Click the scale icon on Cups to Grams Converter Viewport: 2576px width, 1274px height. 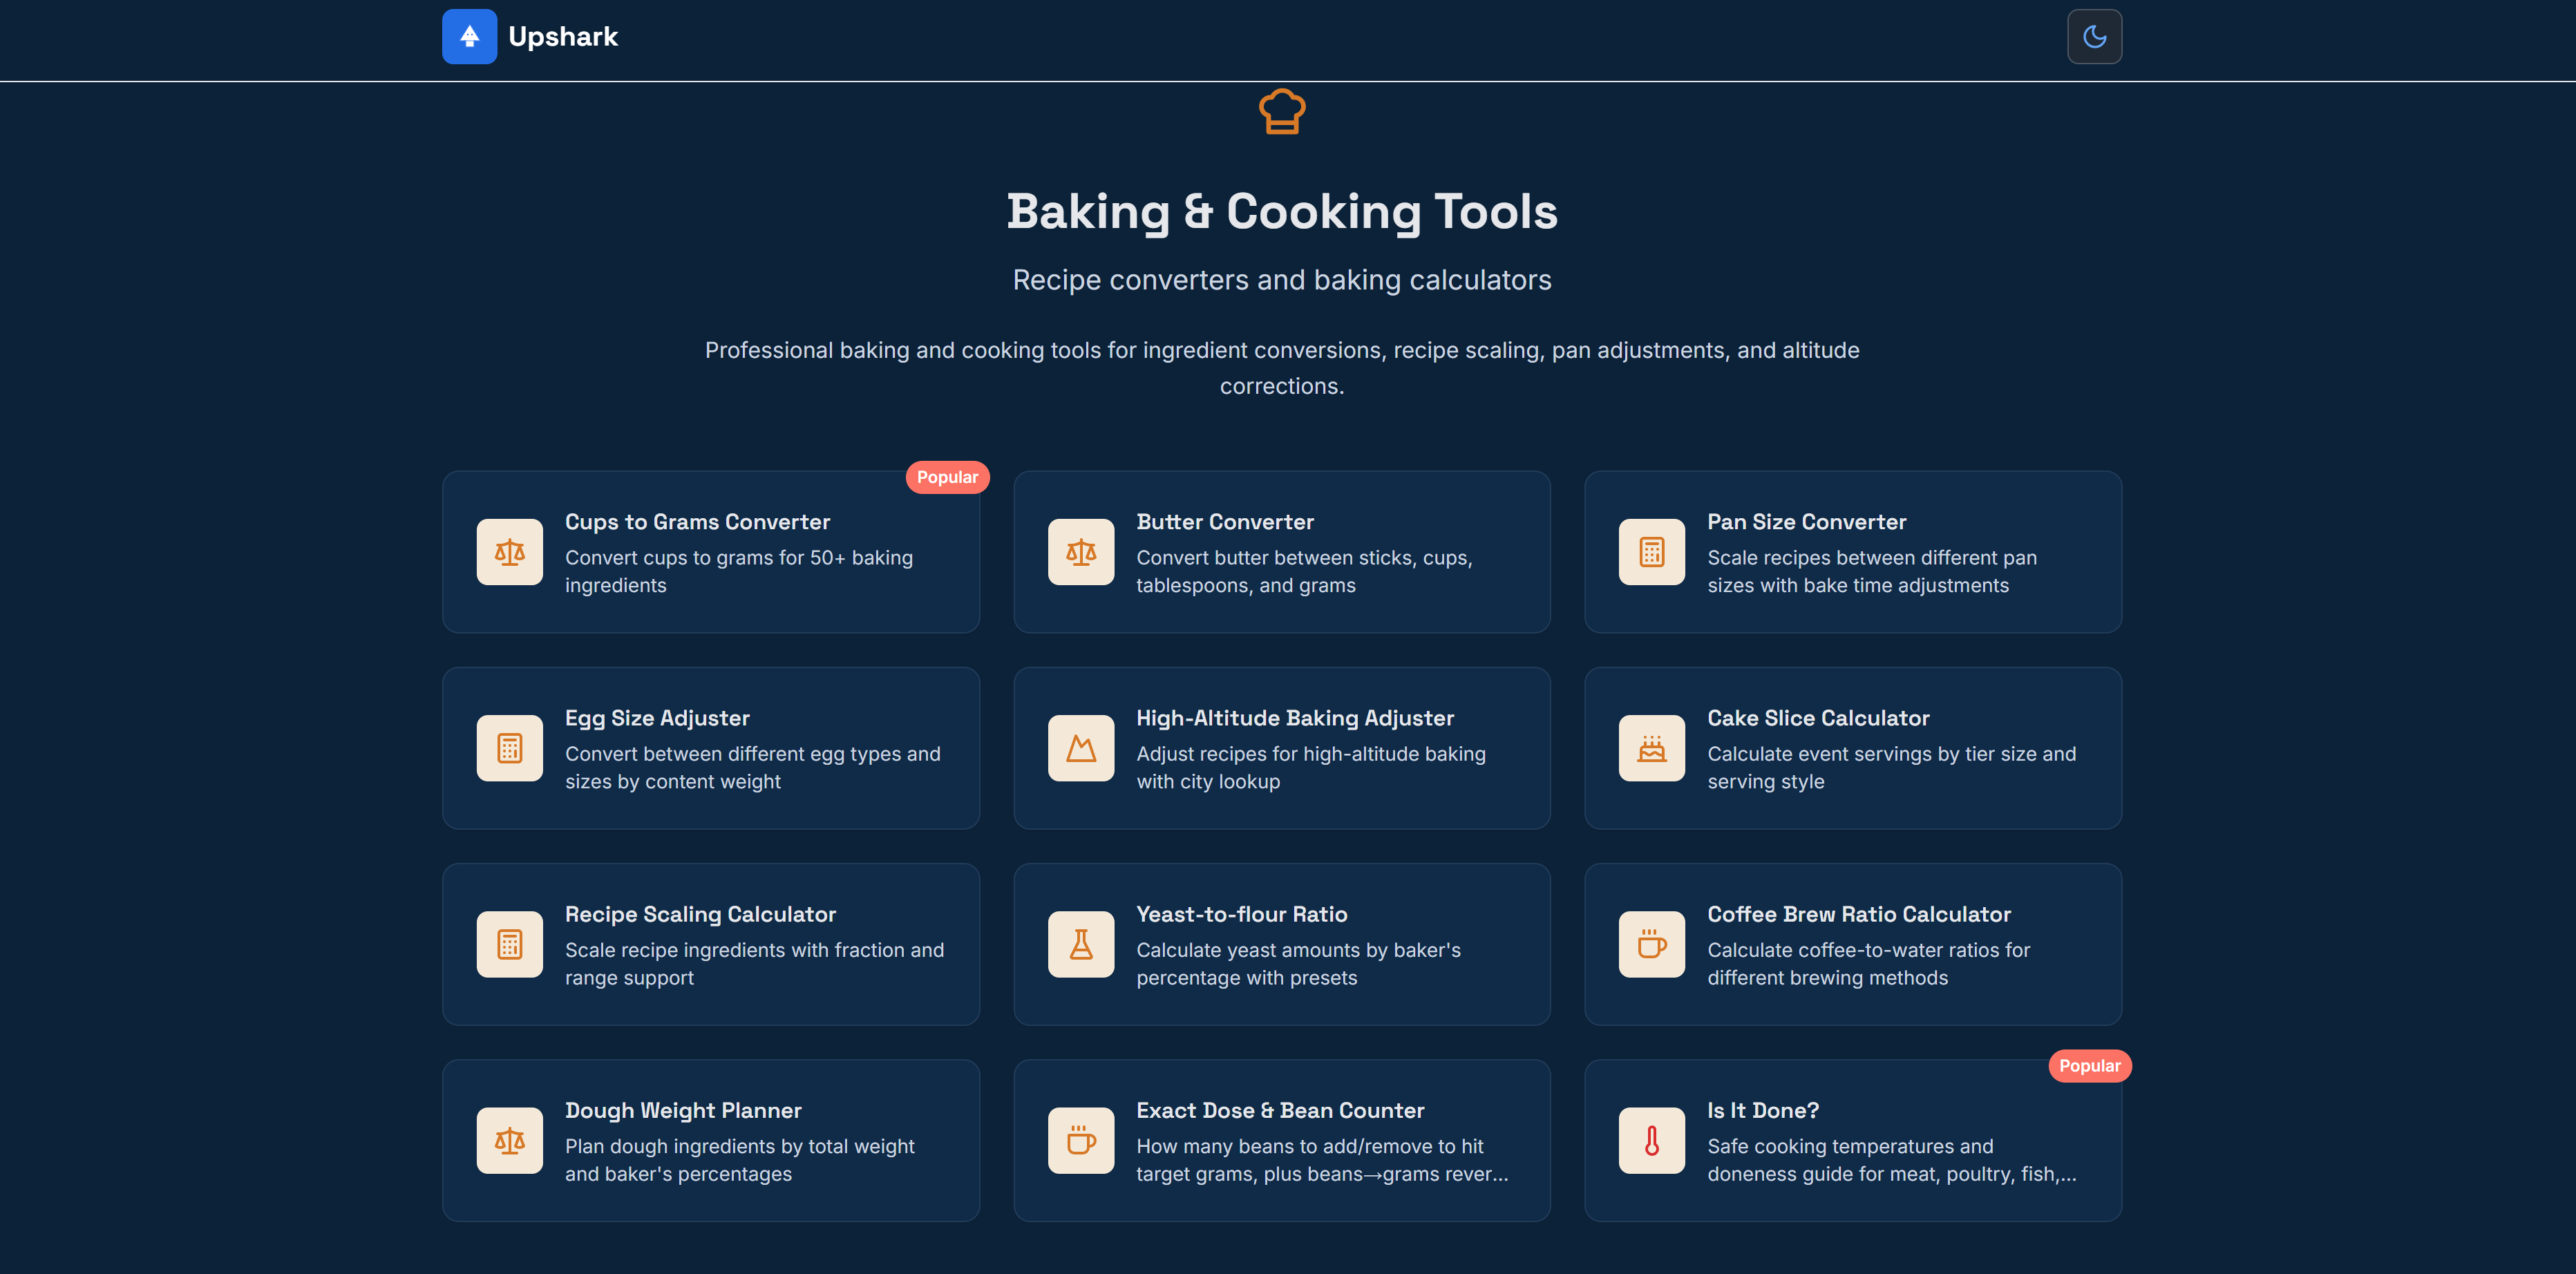point(509,552)
